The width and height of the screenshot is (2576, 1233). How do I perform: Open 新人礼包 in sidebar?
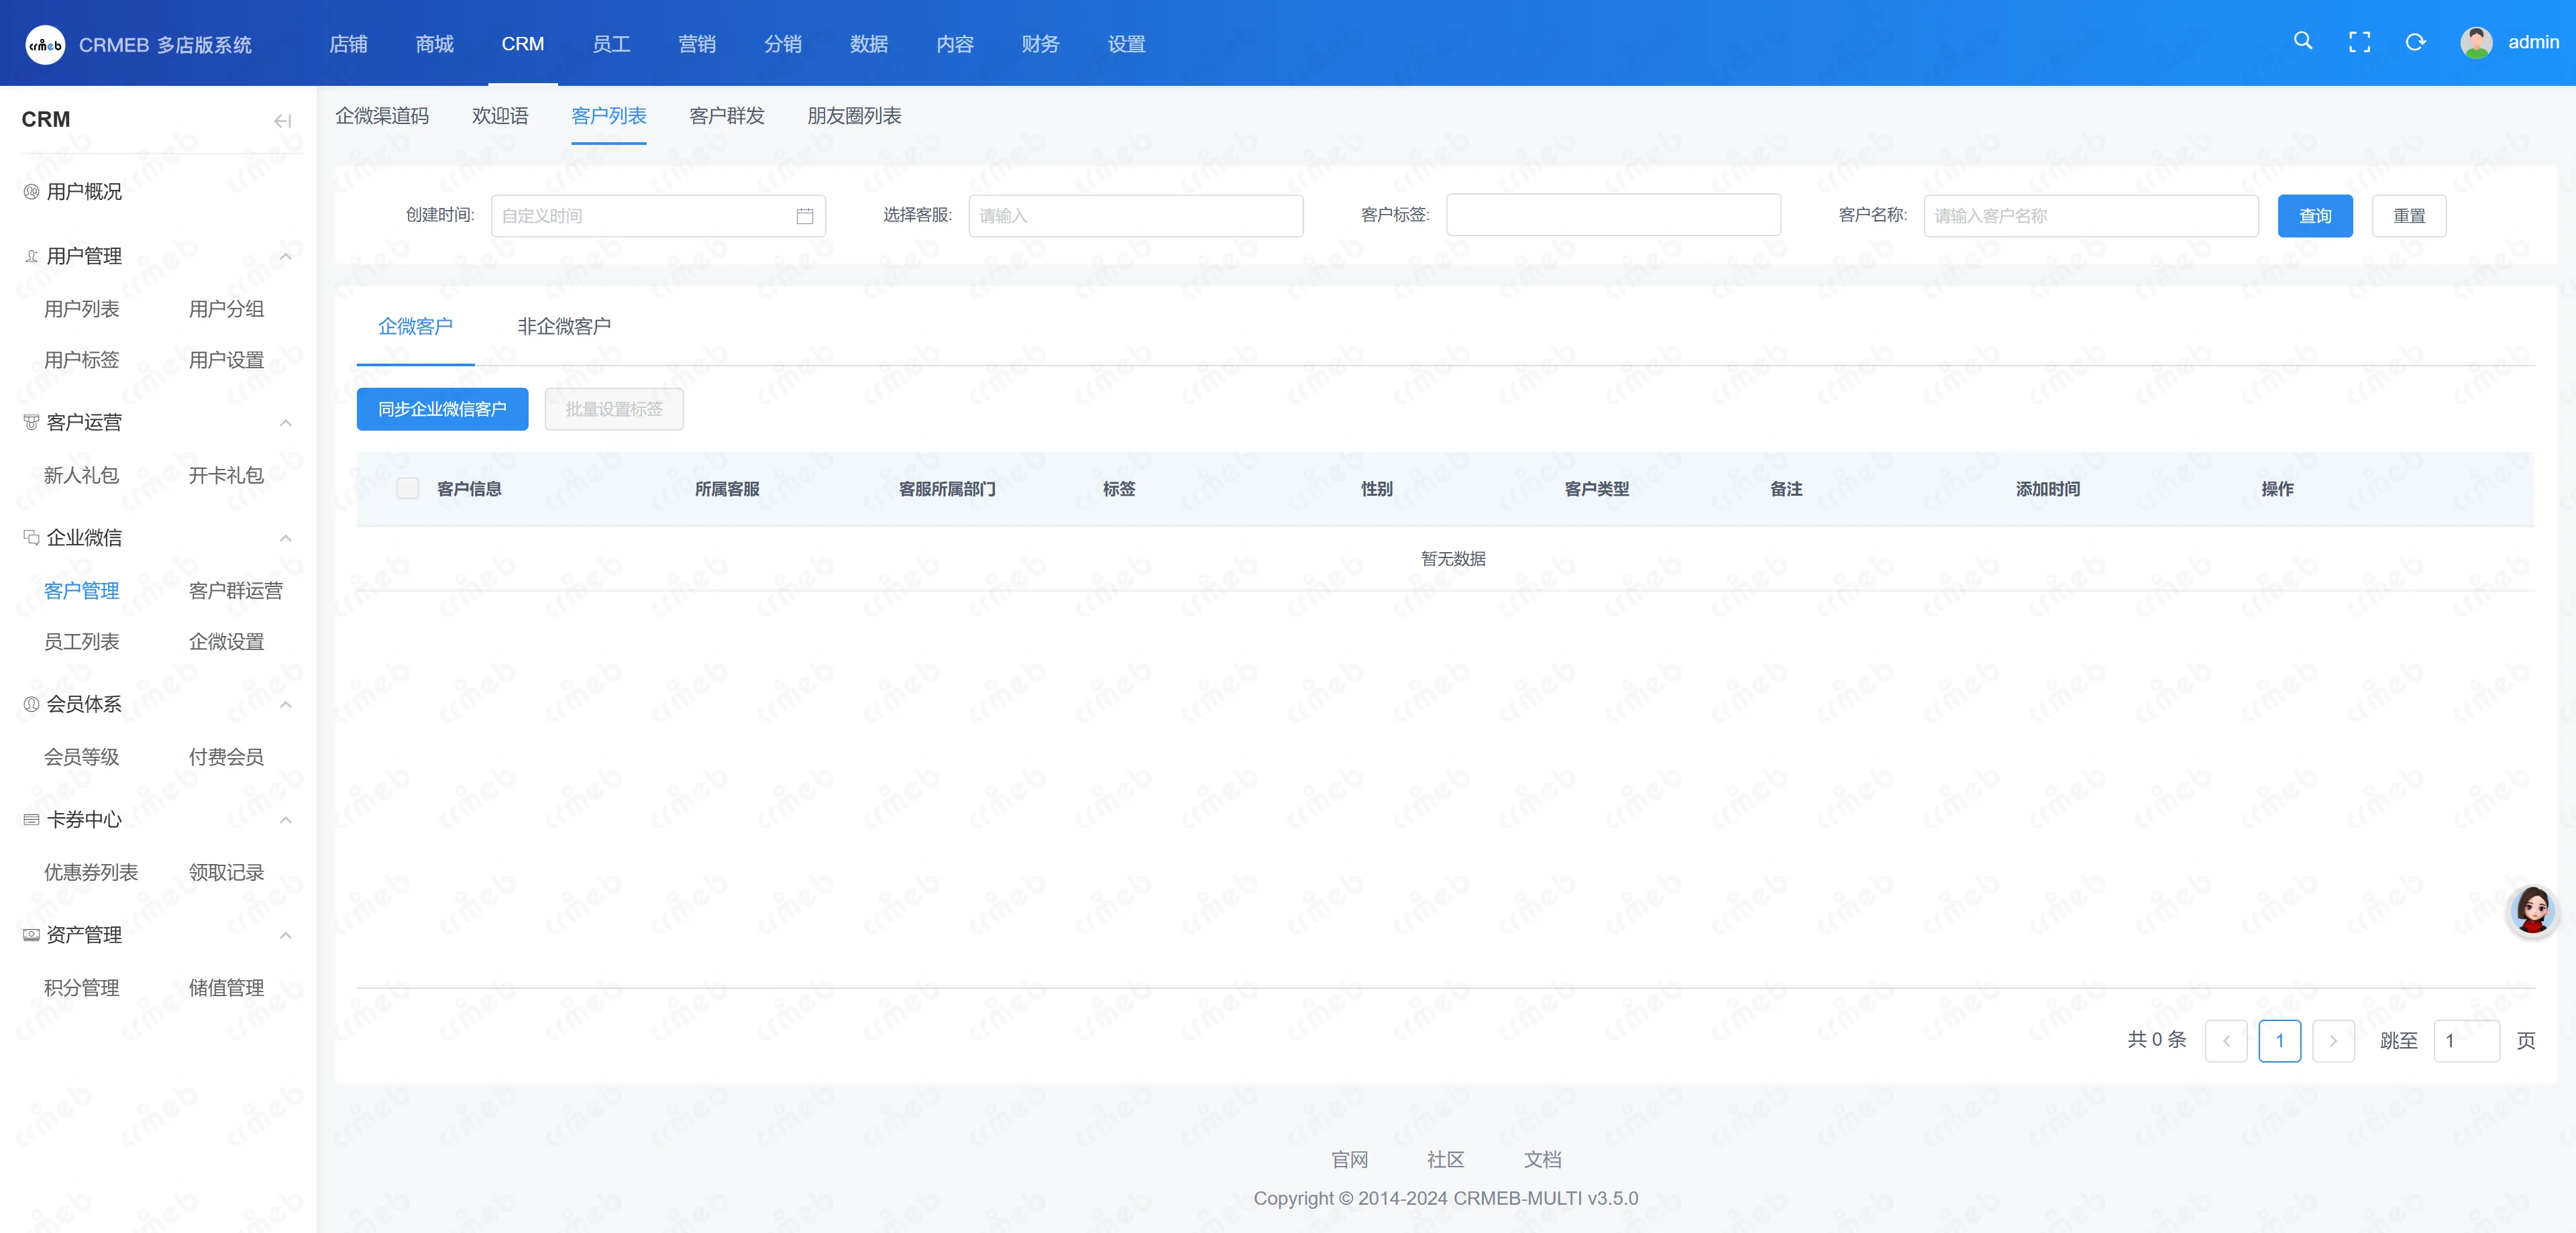click(81, 475)
